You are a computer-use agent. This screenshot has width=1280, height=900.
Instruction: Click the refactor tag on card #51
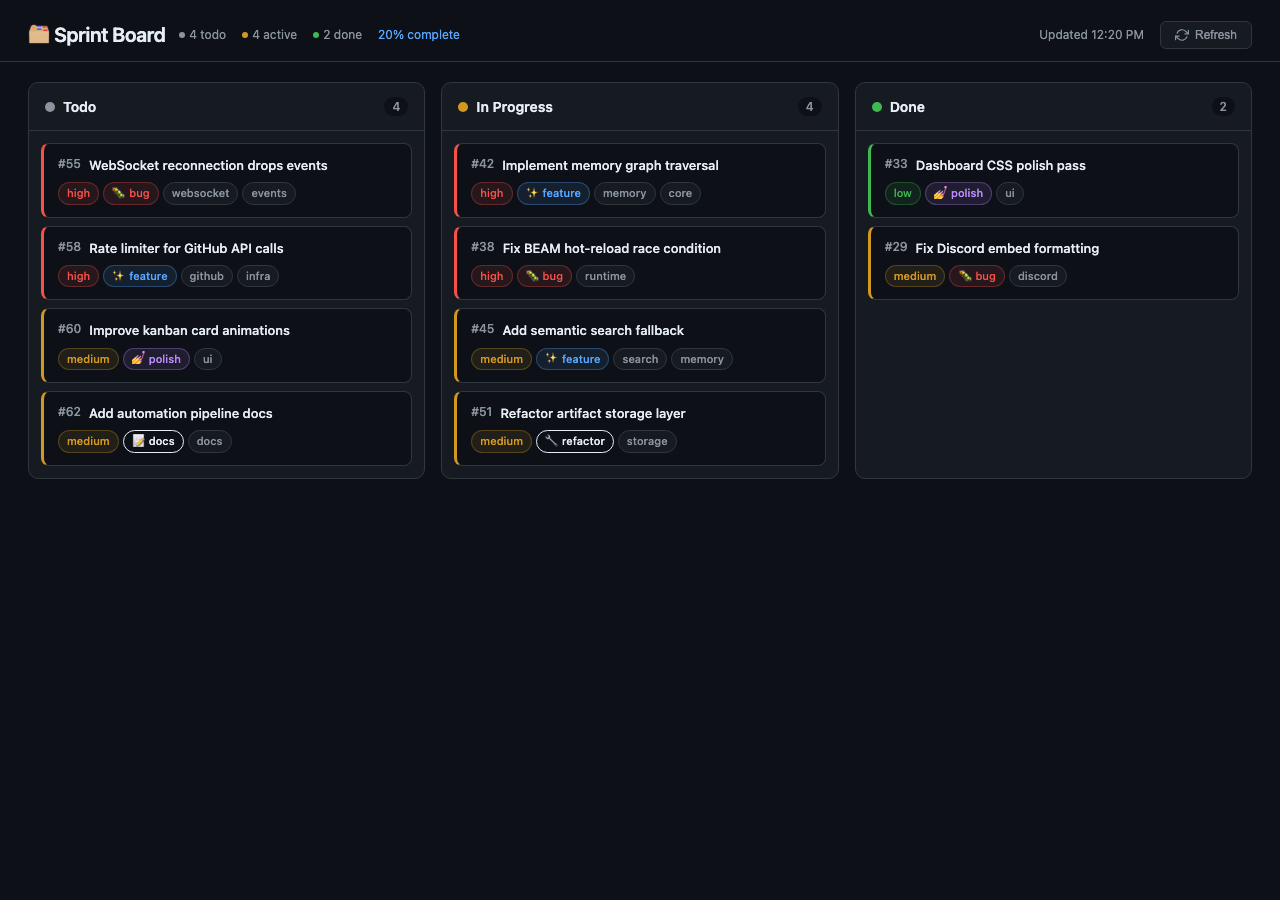(575, 442)
